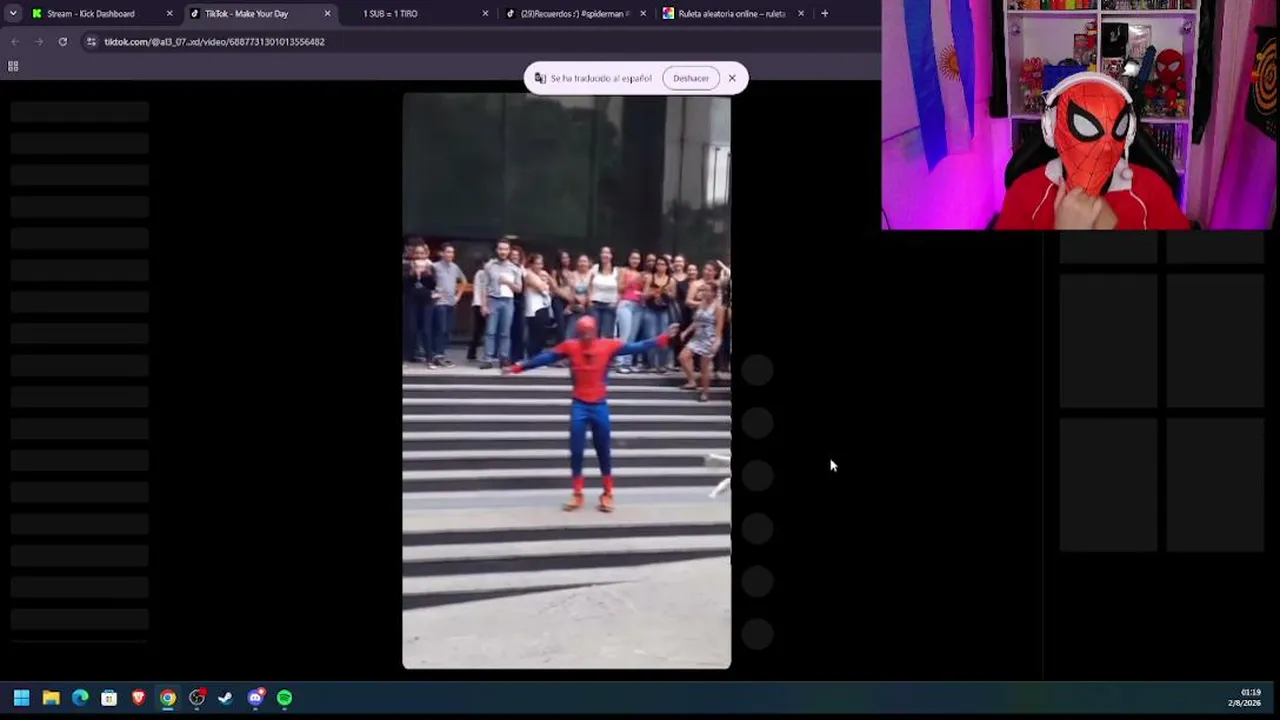Switch to the 1 SUB = 1 TIRO tab
This screenshot has width=1280, height=720.
390,14
